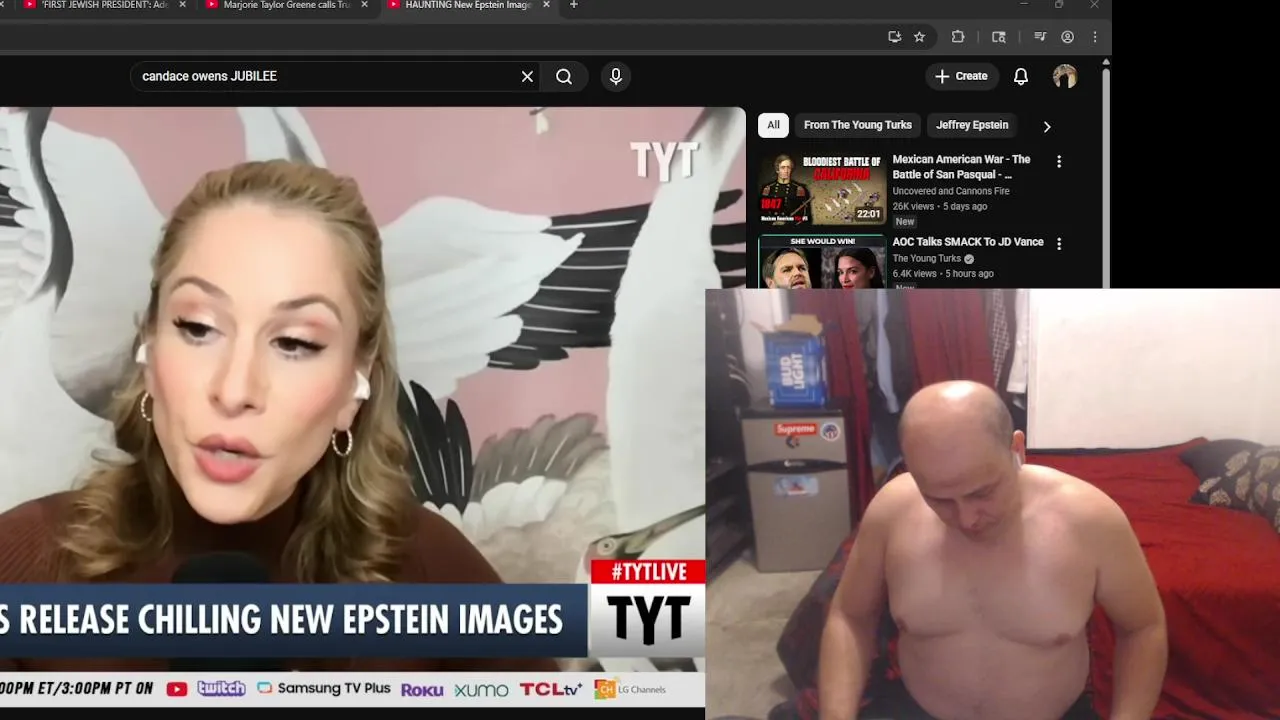Select the From The Young Turks chip
The image size is (1280, 720).
pyautogui.click(x=858, y=125)
